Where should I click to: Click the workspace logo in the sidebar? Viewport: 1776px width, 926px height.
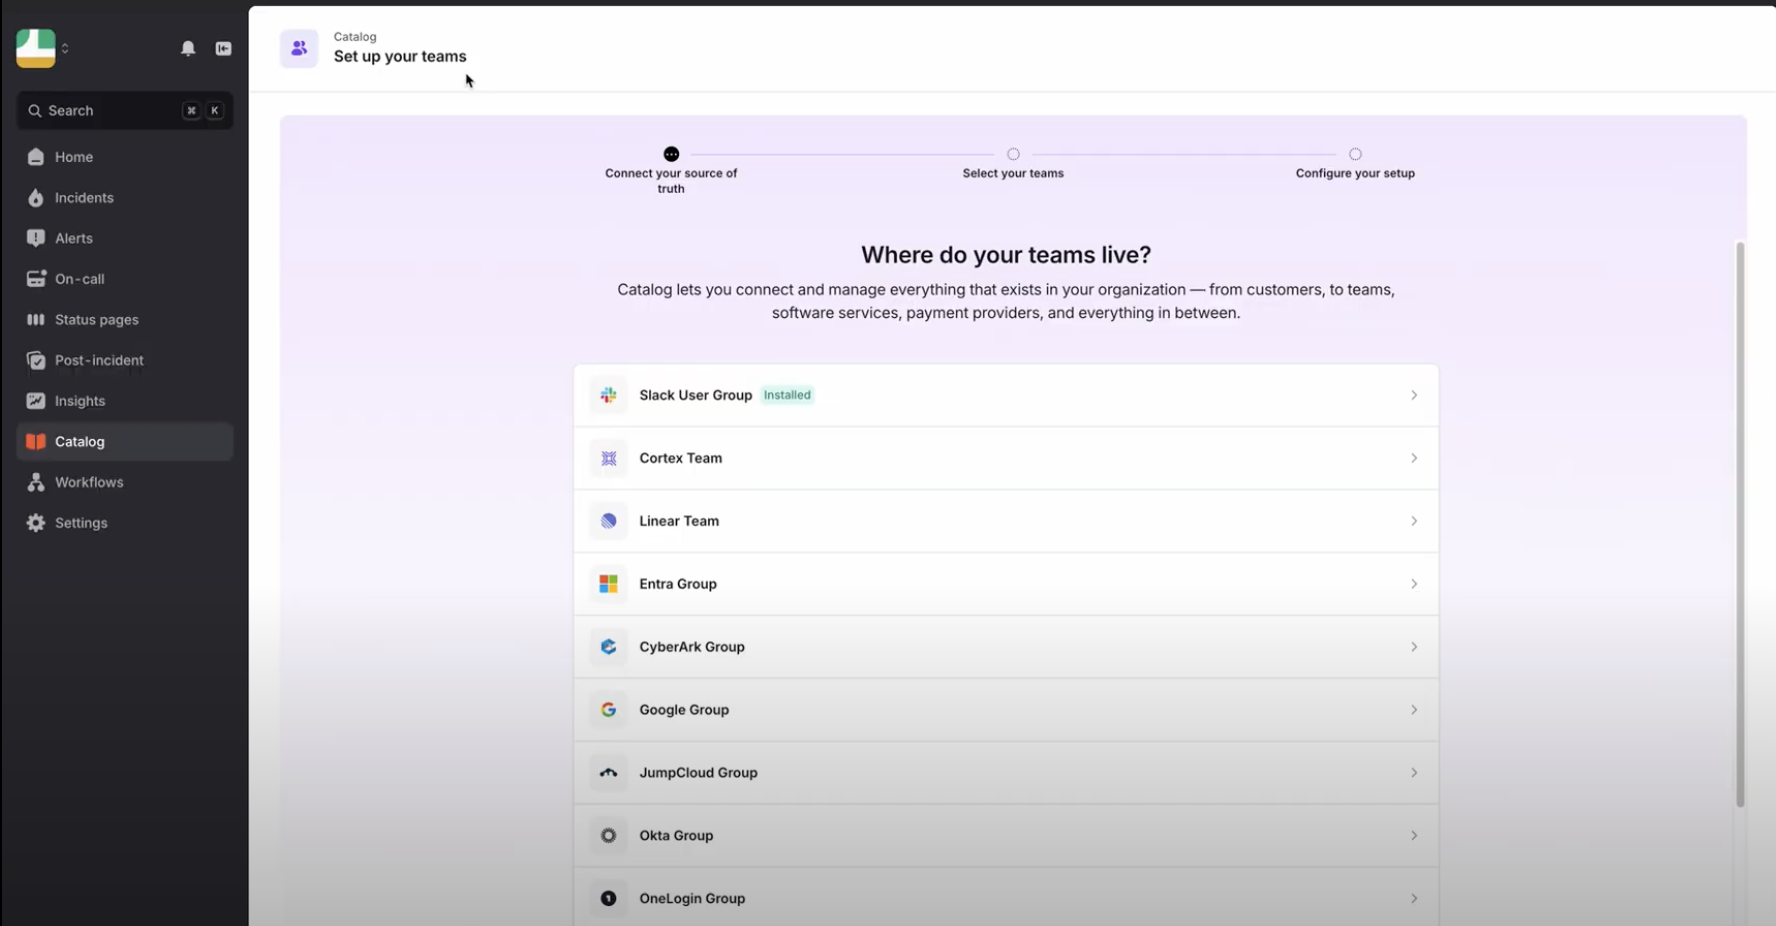36,48
